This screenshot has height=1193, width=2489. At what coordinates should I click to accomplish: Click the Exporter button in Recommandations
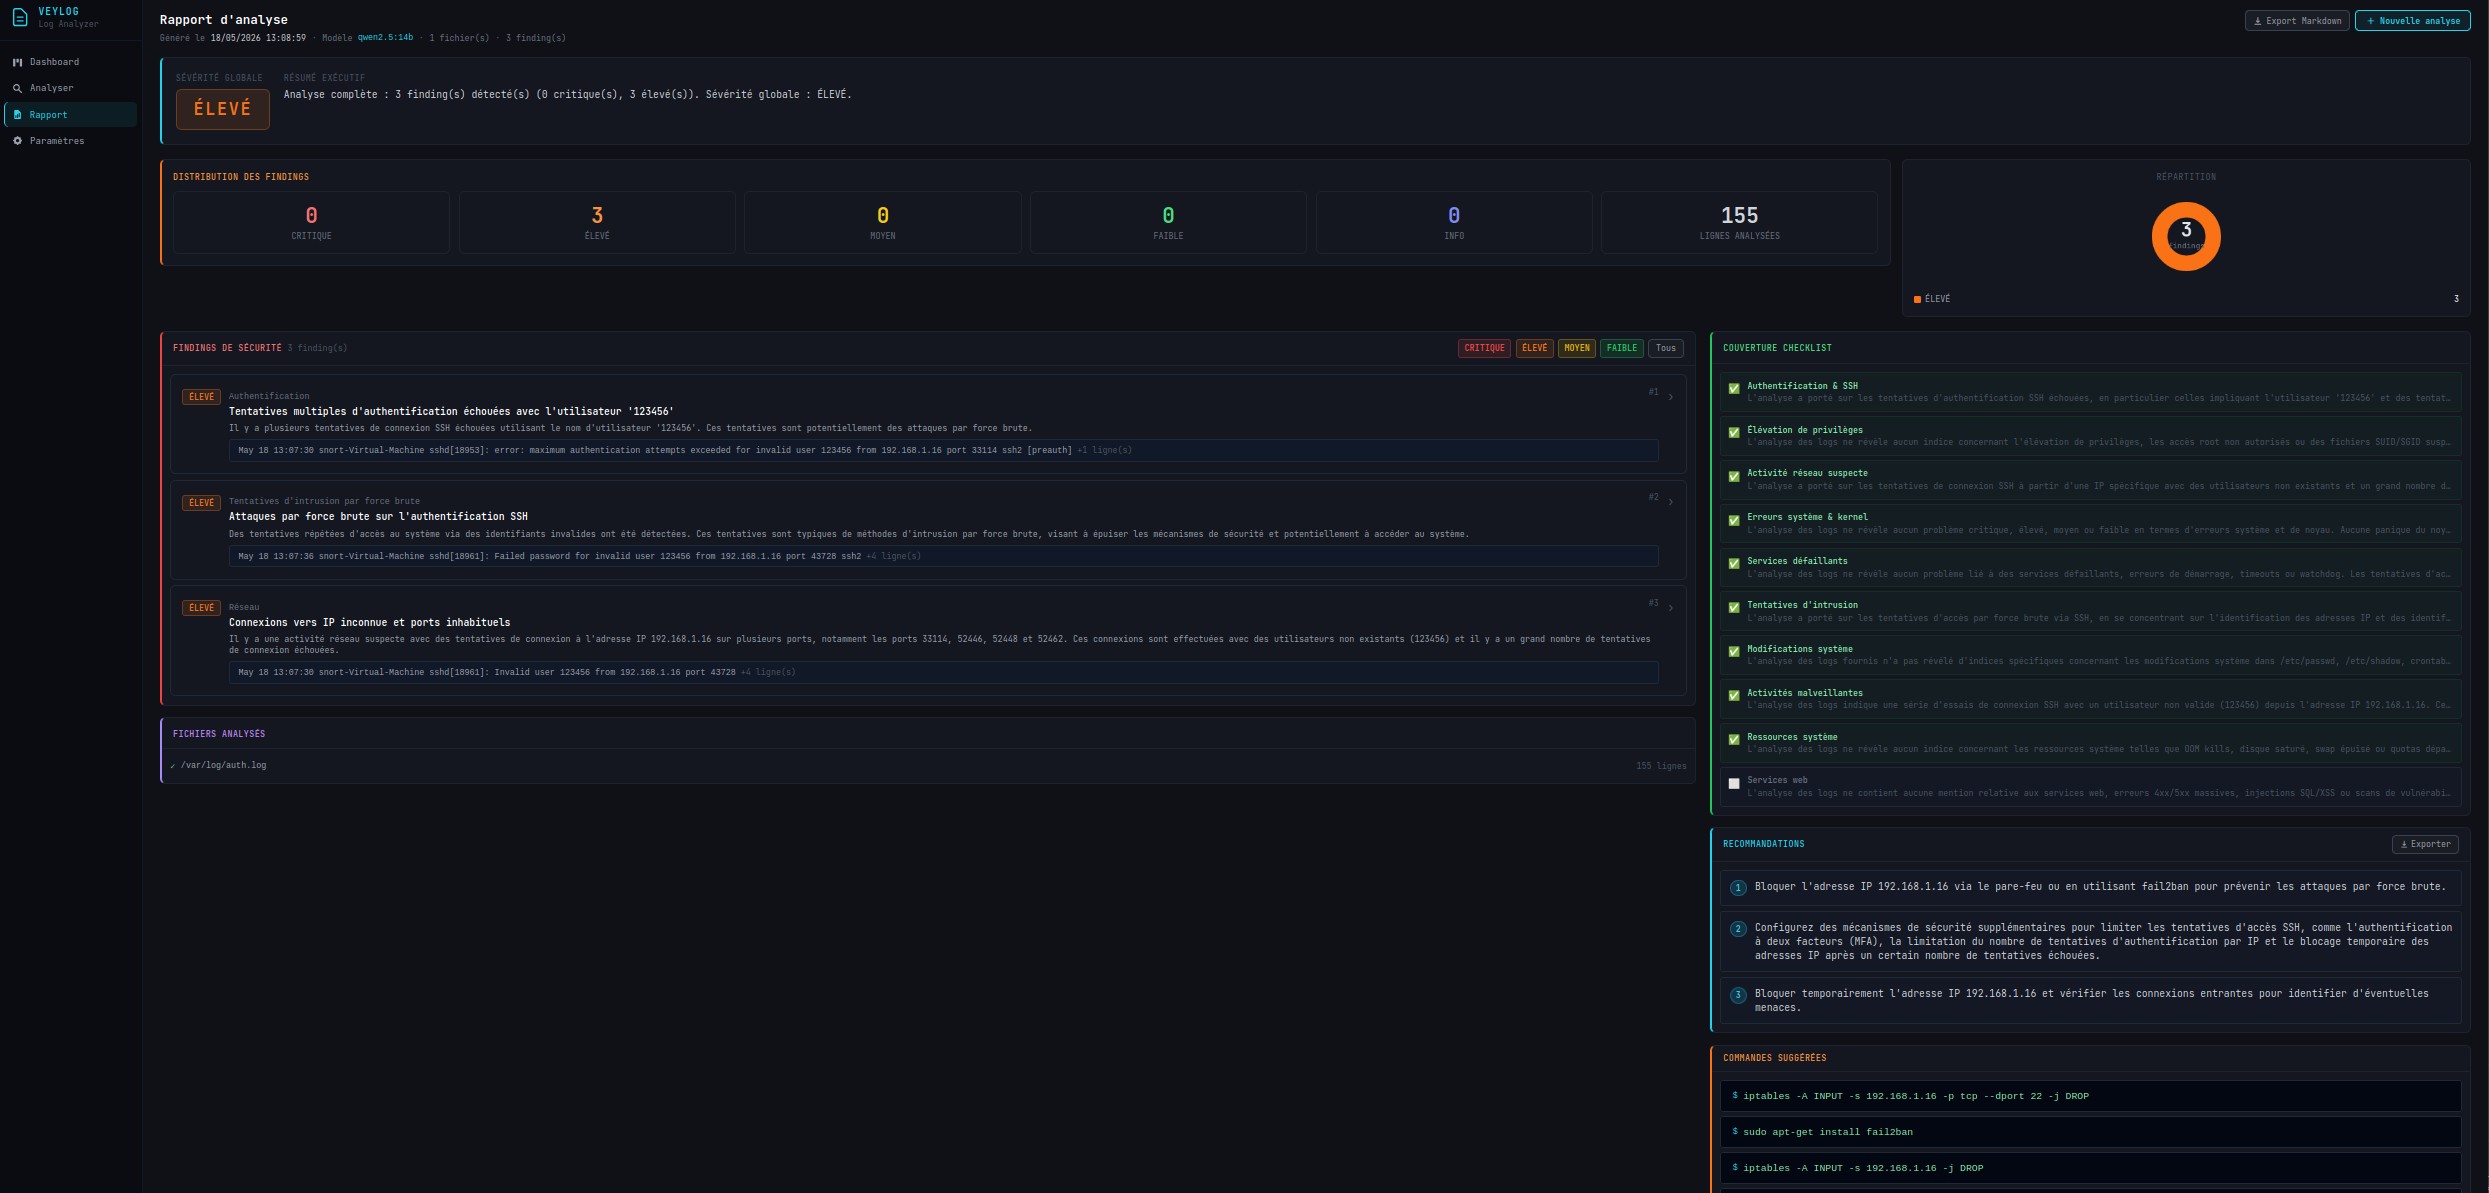(2425, 844)
